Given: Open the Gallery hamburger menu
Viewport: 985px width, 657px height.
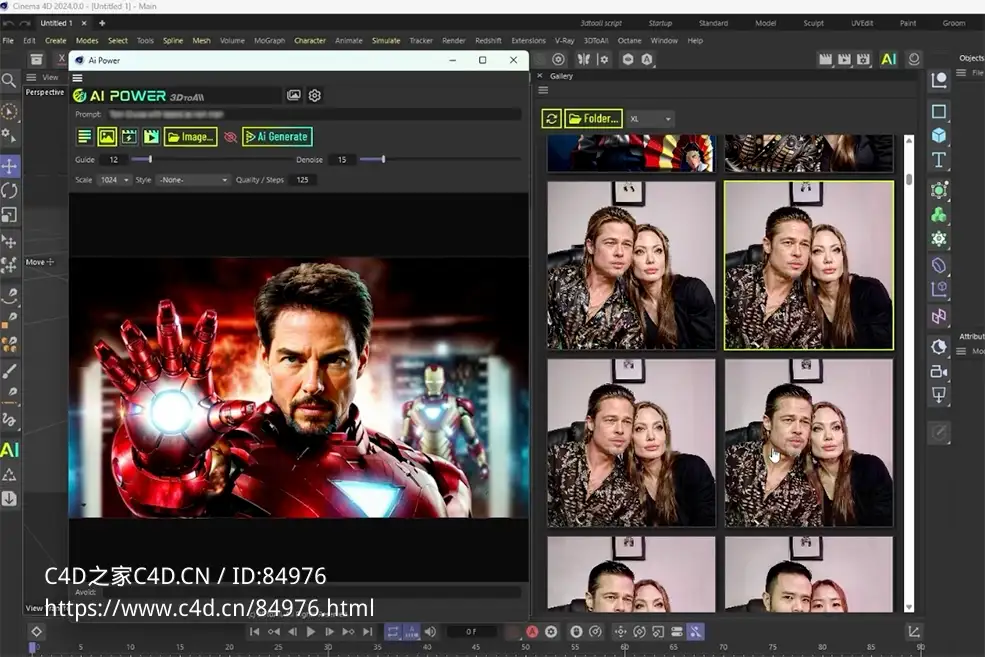Looking at the screenshot, I should pyautogui.click(x=543, y=90).
